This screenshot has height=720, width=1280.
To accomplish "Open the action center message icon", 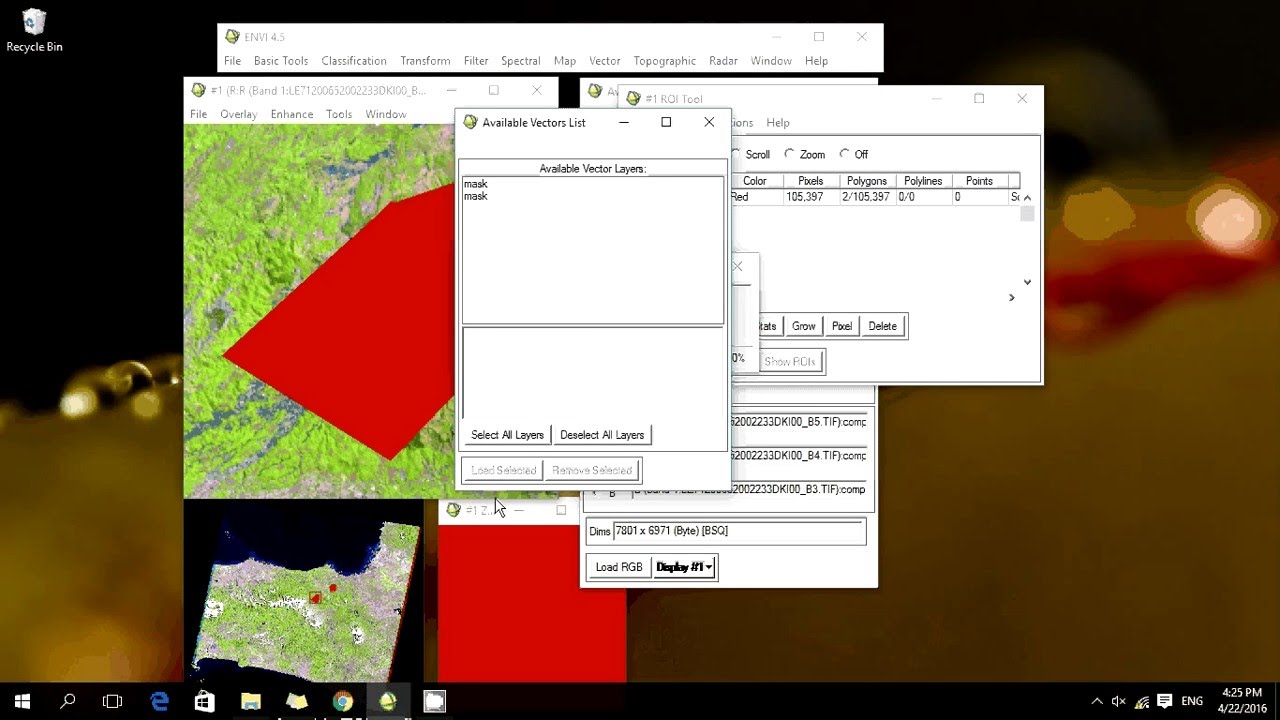I will click(x=1163, y=701).
